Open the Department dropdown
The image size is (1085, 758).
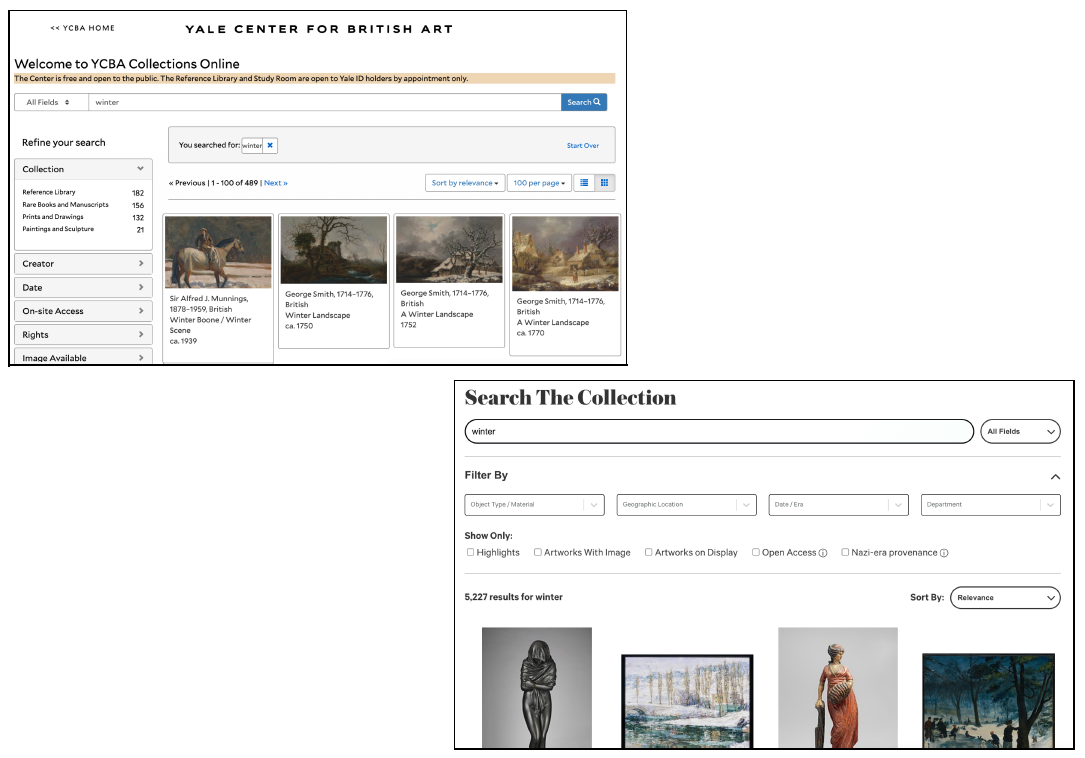click(x=991, y=505)
